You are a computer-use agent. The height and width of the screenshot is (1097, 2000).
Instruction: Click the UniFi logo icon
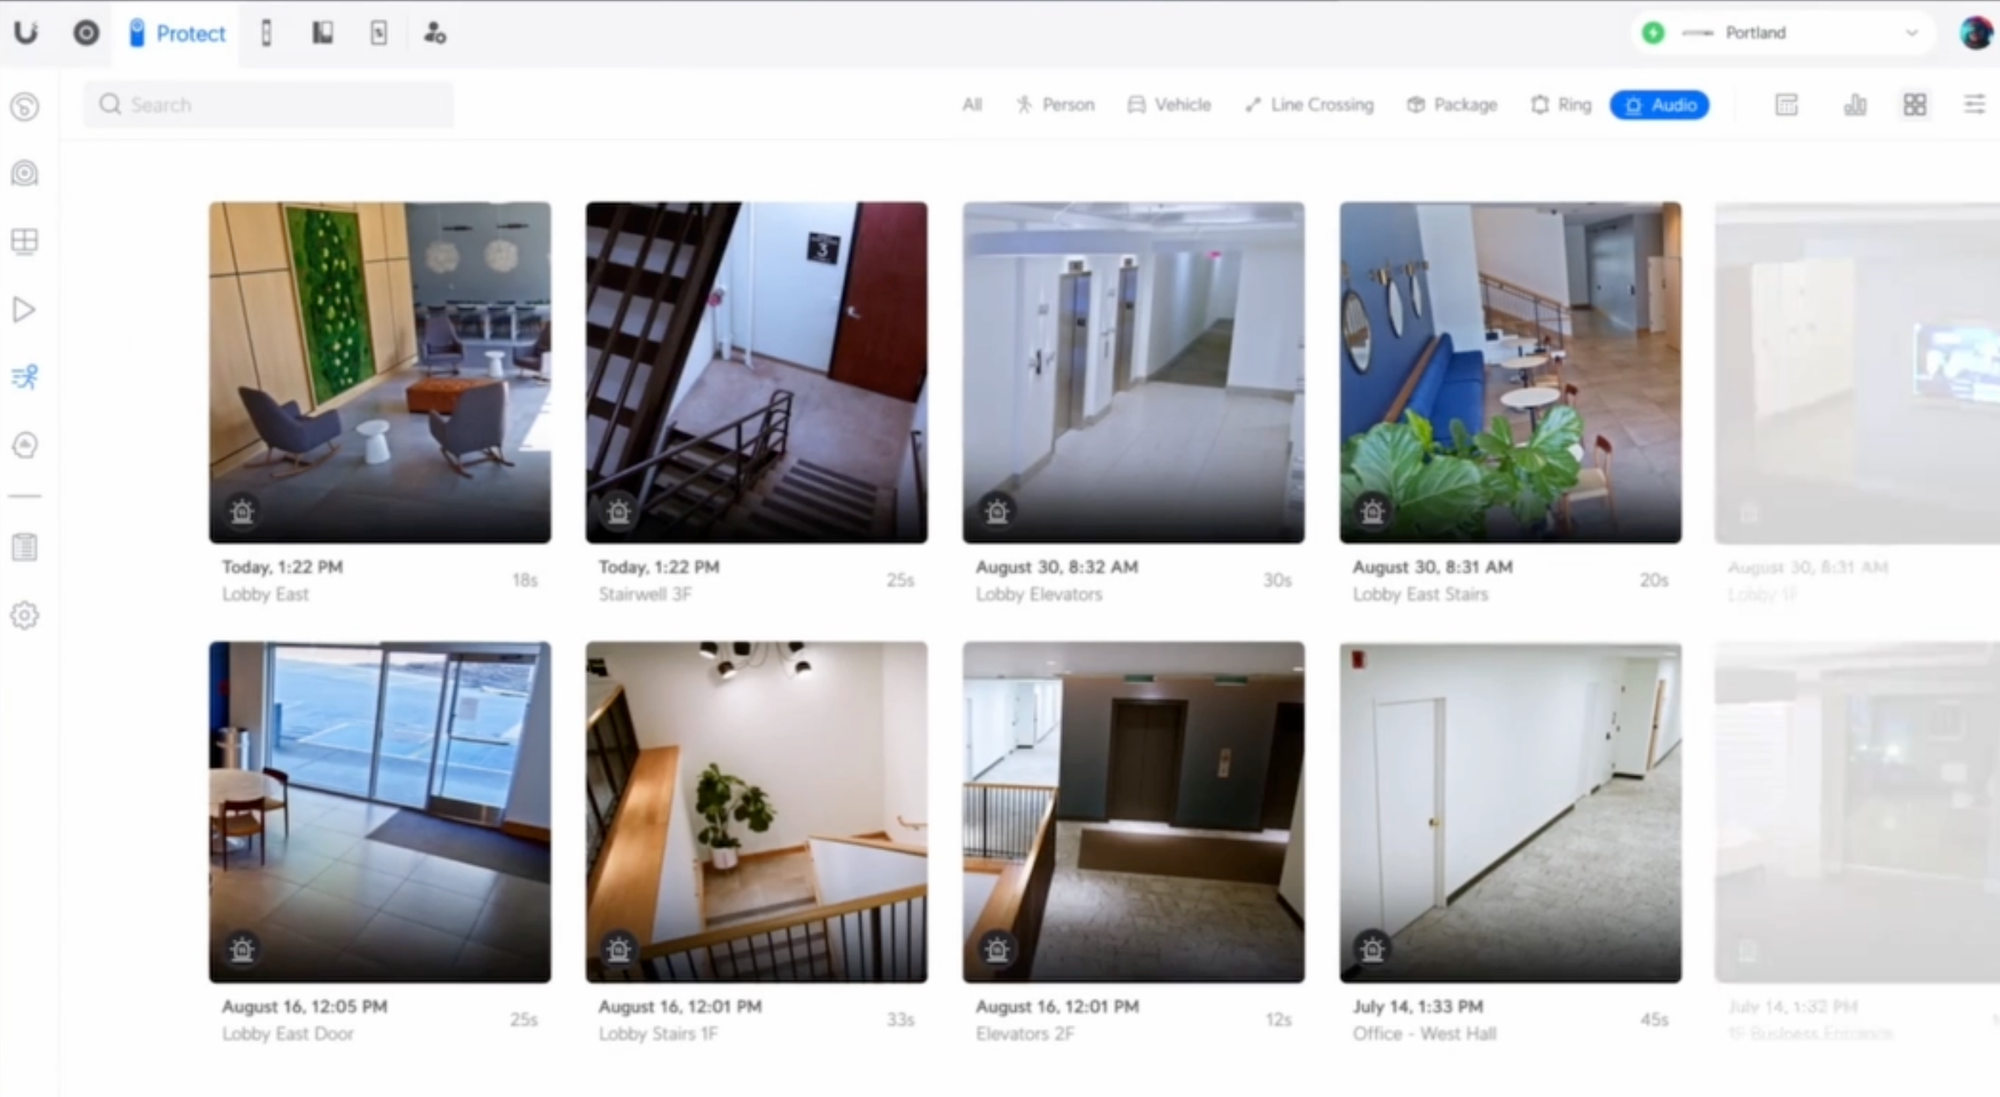26,33
